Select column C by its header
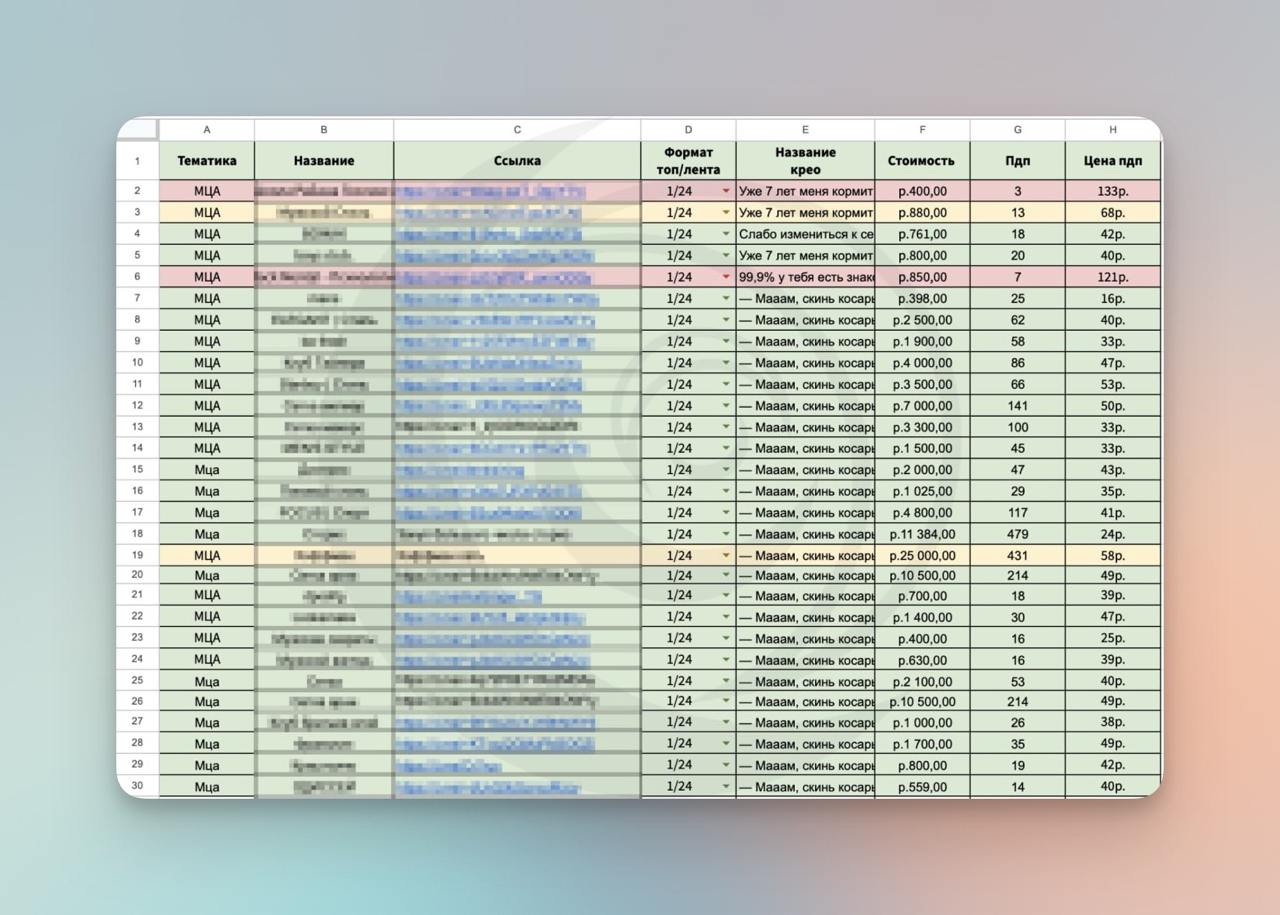The height and width of the screenshot is (915, 1280). tap(517, 130)
